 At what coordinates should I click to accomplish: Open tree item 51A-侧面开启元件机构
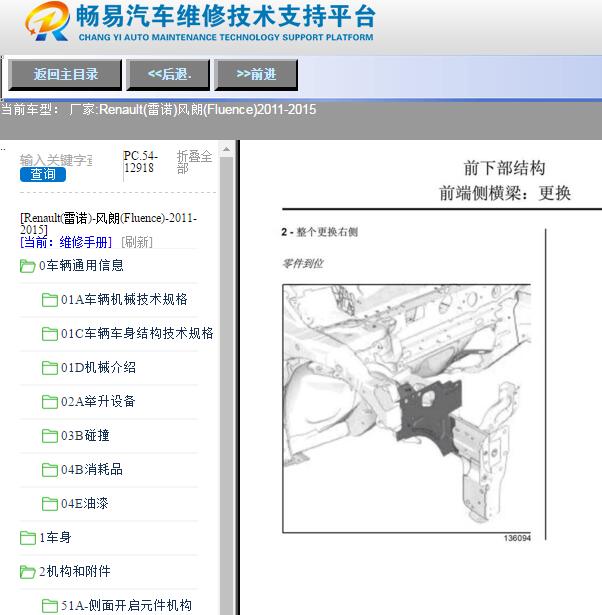click(126, 605)
